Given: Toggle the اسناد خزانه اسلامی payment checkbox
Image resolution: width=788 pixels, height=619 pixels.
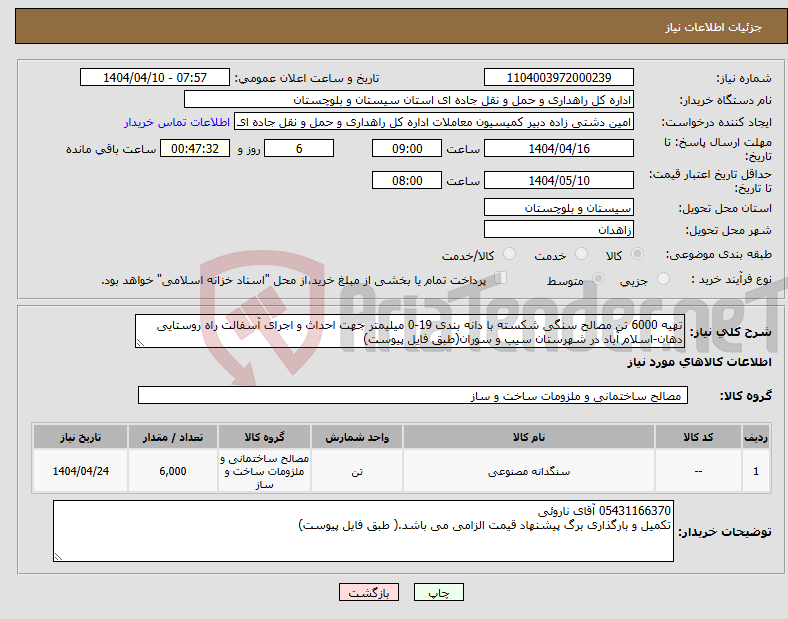Looking at the screenshot, I should pos(500,277).
